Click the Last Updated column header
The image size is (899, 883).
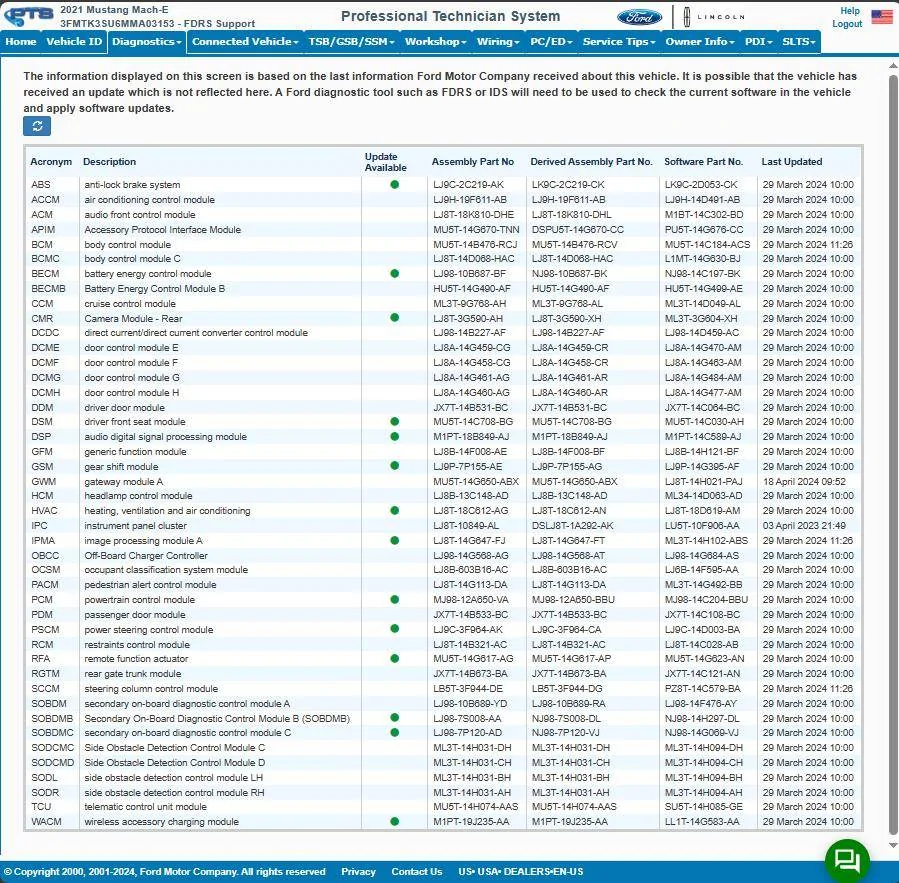792,162
